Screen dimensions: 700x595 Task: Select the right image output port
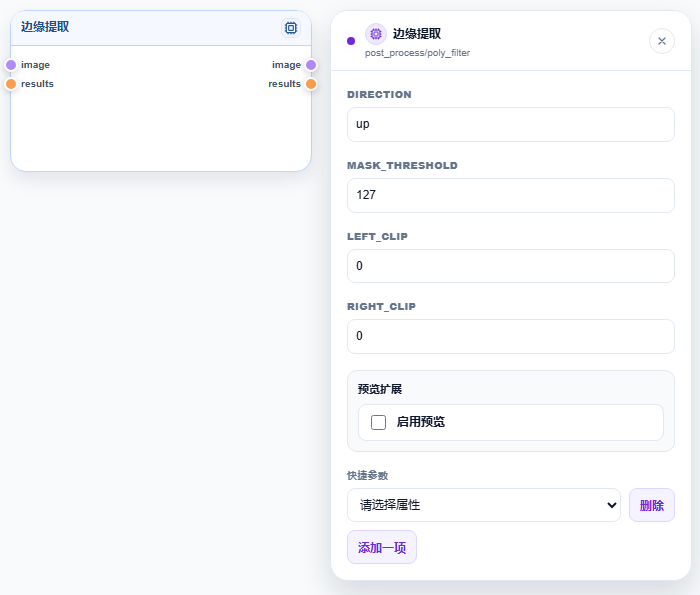(311, 65)
